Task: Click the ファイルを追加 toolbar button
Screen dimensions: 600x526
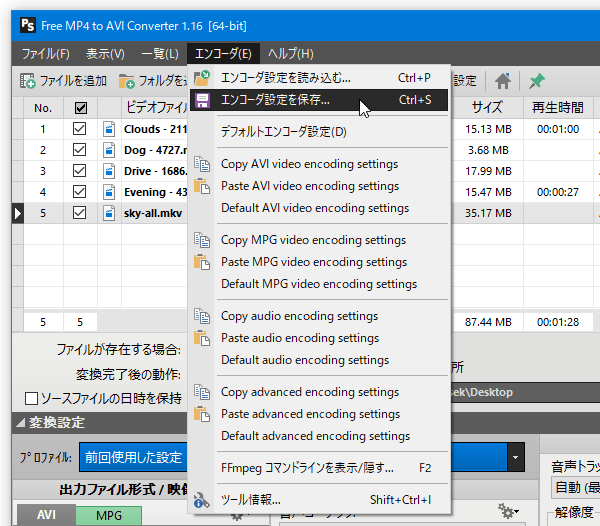Action: tap(64, 81)
